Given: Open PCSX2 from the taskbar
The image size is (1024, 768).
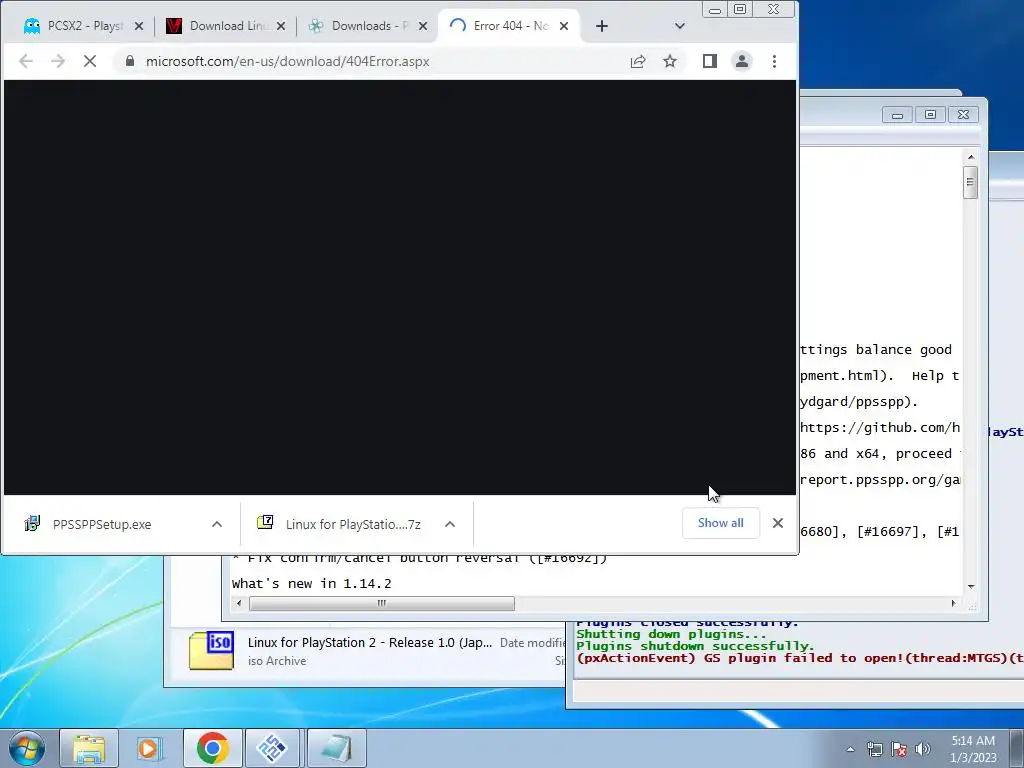Looking at the screenshot, I should pyautogui.click(x=272, y=748).
